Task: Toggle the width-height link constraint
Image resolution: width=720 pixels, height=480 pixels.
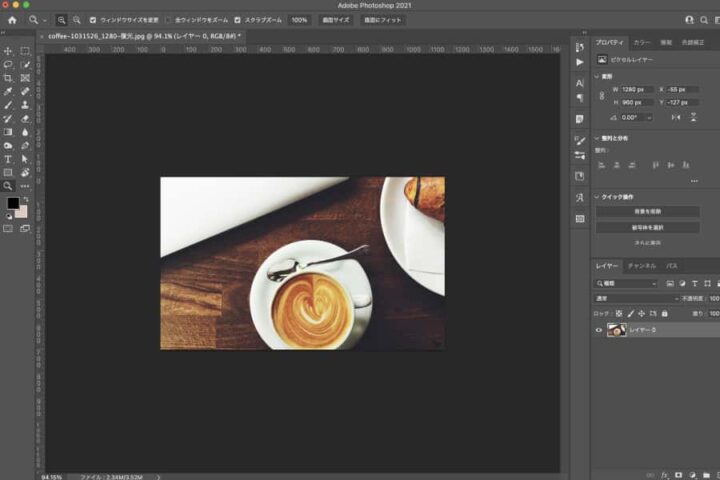Action: coord(602,96)
